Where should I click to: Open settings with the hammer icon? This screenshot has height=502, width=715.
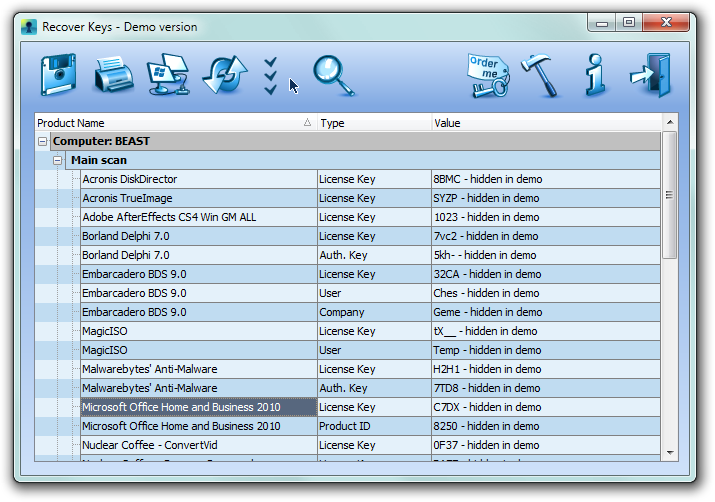[541, 76]
